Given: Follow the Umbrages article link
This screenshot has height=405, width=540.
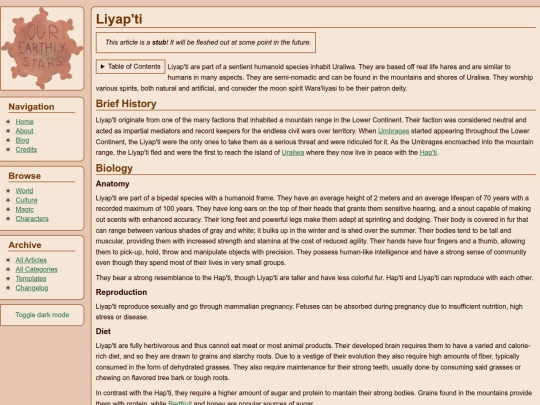Looking at the screenshot, I should pyautogui.click(x=393, y=131).
